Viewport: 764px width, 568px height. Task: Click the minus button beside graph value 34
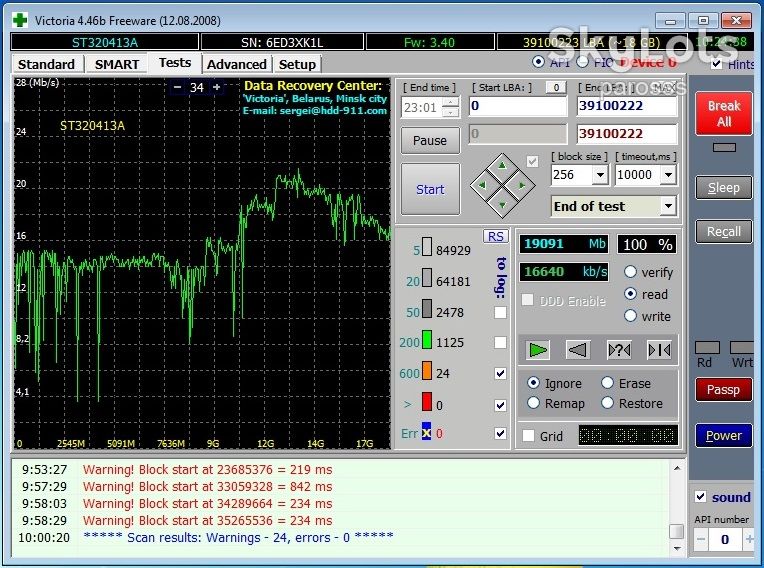pos(177,87)
